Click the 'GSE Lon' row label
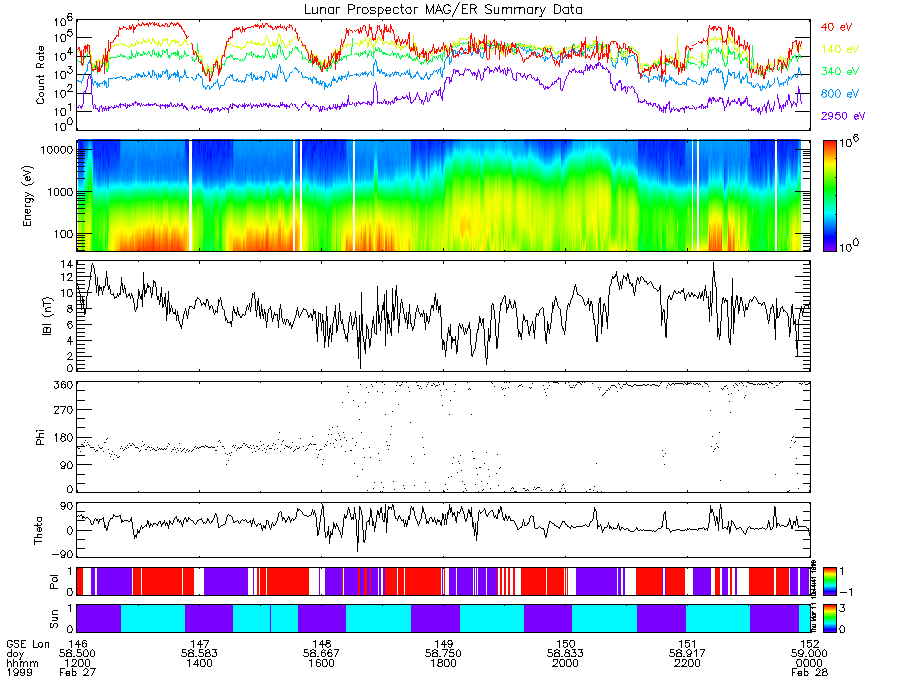The width and height of the screenshot is (900, 700). click(28, 644)
